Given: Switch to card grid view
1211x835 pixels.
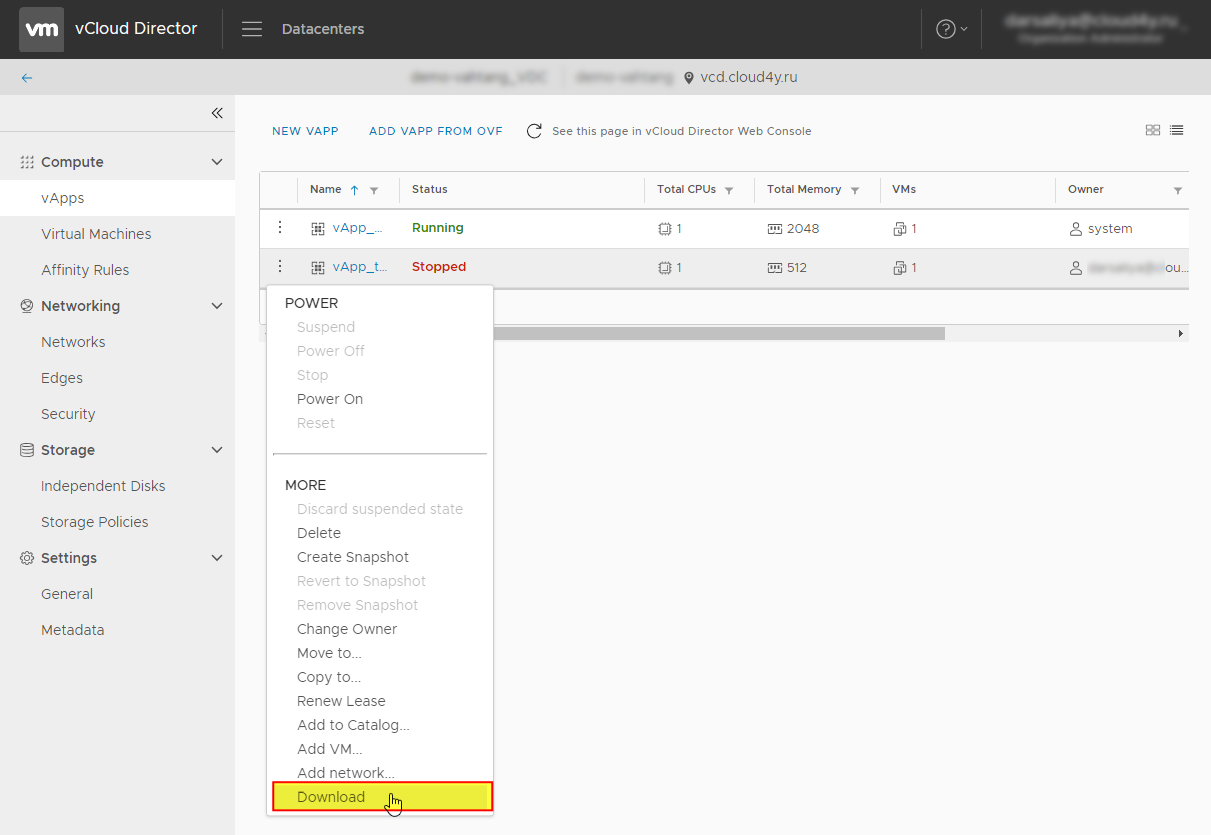Looking at the screenshot, I should [x=1153, y=130].
